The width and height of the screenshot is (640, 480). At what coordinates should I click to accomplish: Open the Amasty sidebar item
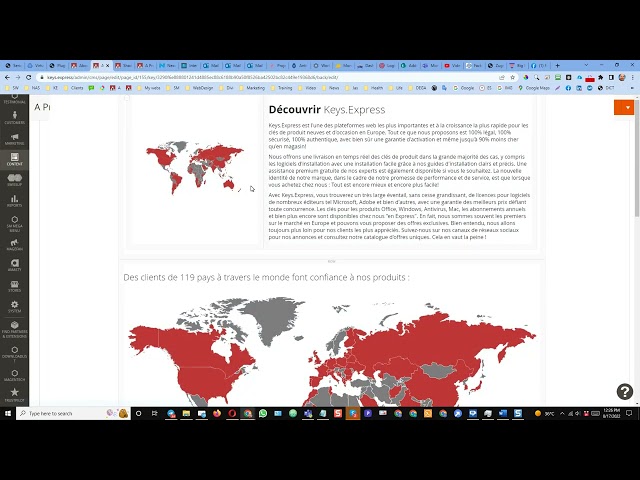point(14,265)
